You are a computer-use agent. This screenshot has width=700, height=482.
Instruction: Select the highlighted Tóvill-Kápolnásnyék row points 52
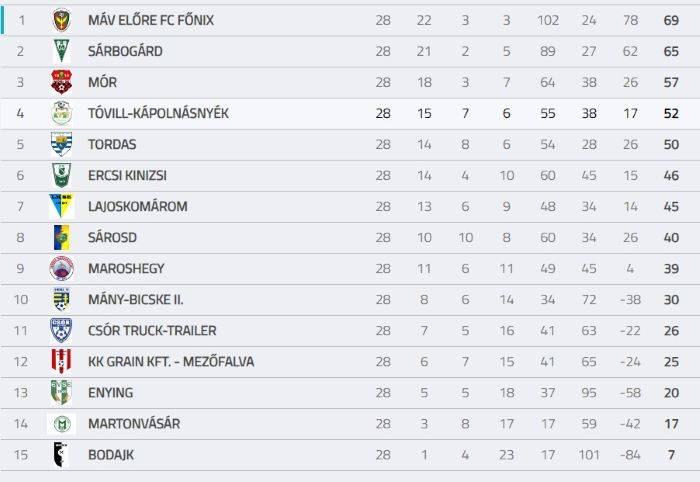tap(671, 113)
